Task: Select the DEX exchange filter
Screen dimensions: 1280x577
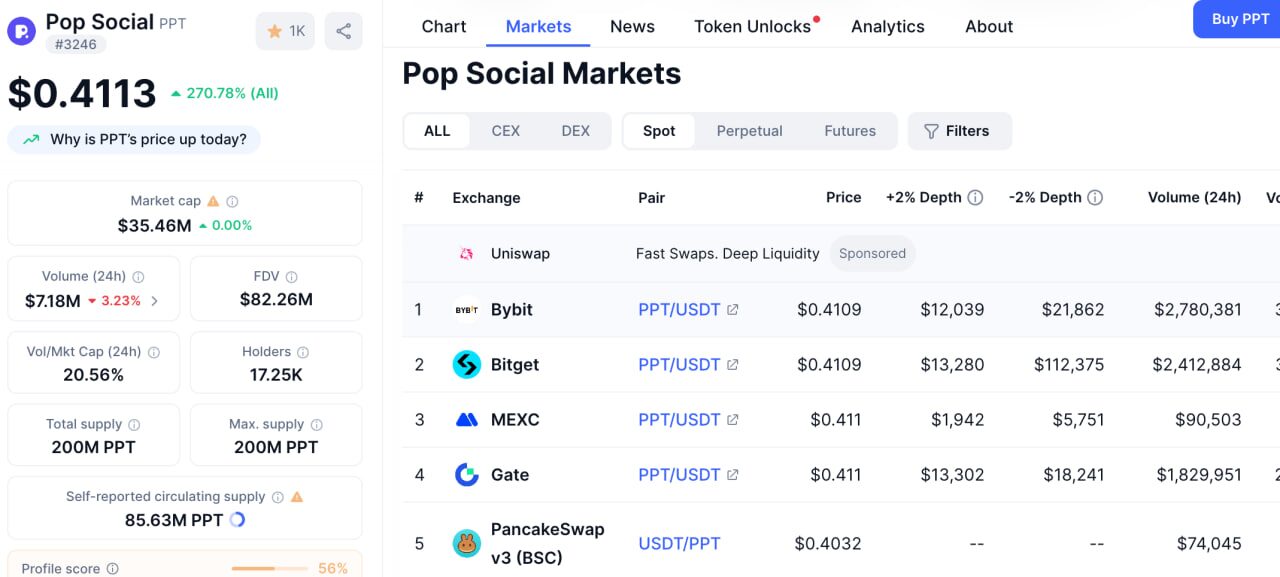Action: point(575,131)
